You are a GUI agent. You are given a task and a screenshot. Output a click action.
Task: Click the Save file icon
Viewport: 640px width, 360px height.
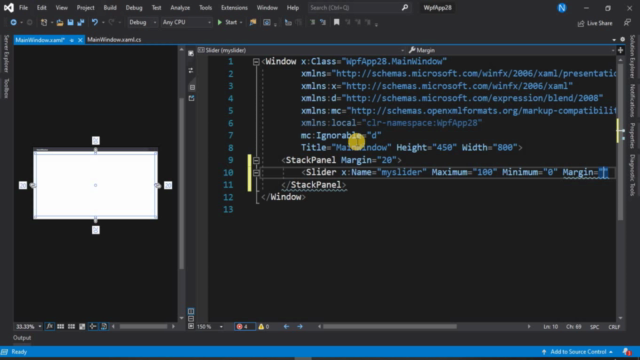[x=70, y=22]
